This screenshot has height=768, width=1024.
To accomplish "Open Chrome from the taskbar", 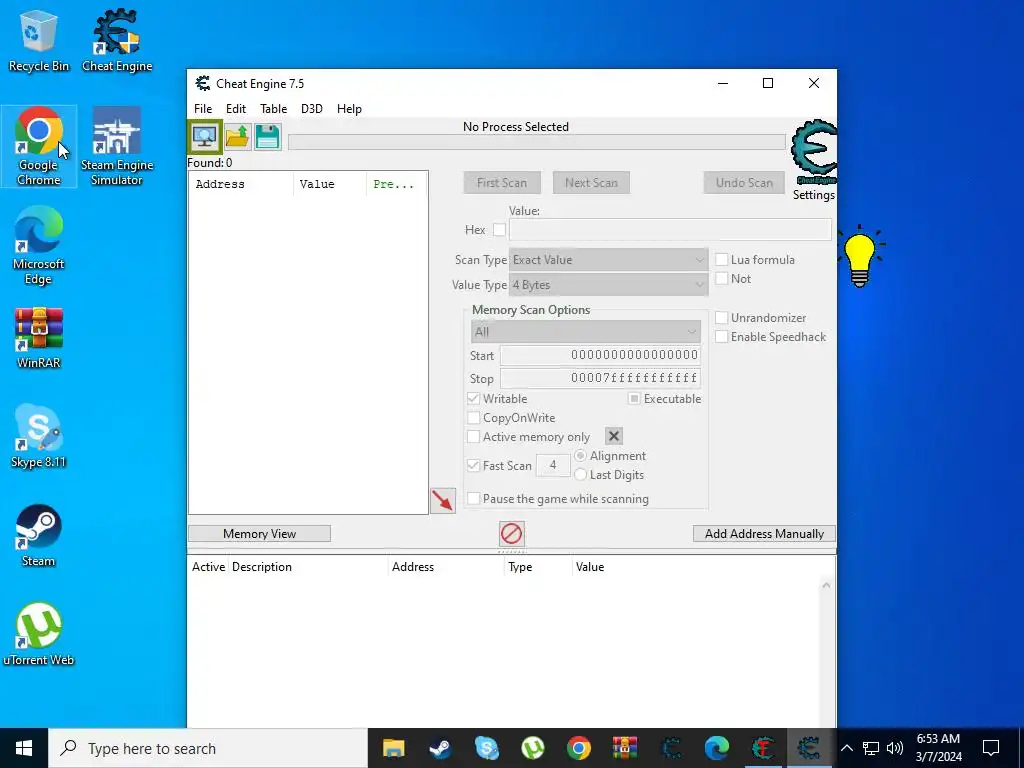I will pos(579,748).
